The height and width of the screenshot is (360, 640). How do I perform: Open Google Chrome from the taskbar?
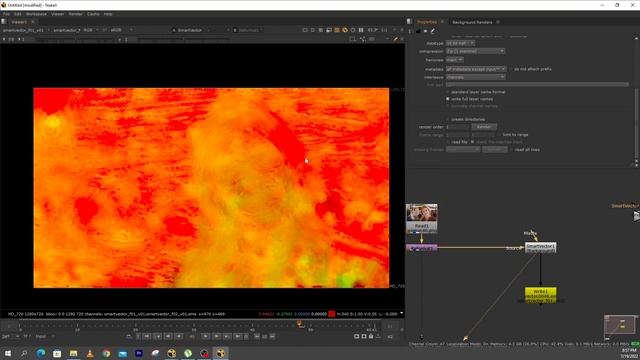coord(106,353)
